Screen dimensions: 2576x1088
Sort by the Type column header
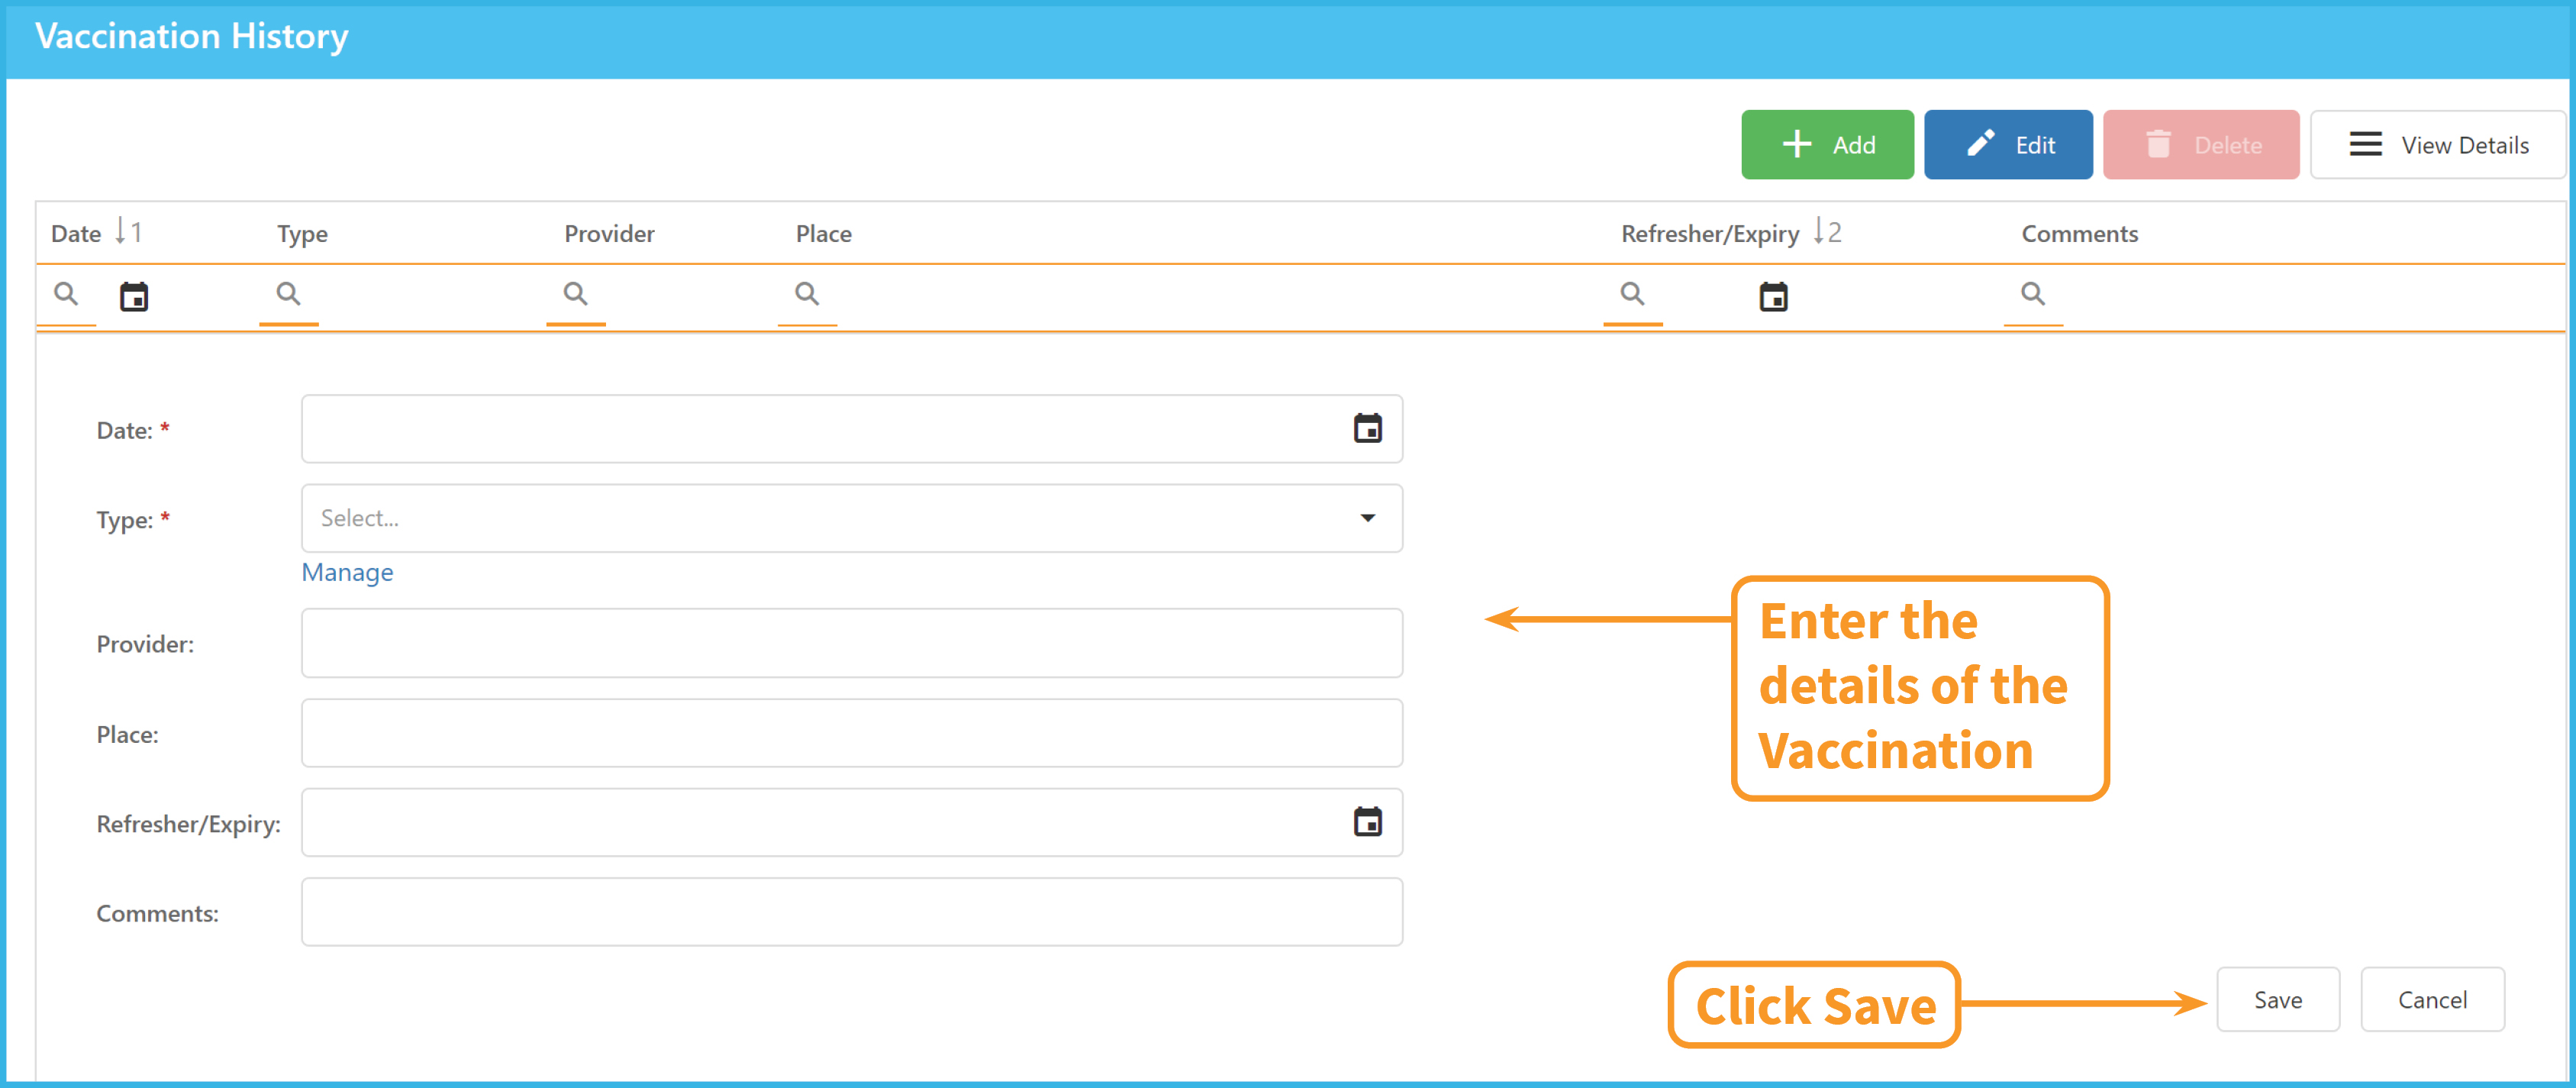302,234
